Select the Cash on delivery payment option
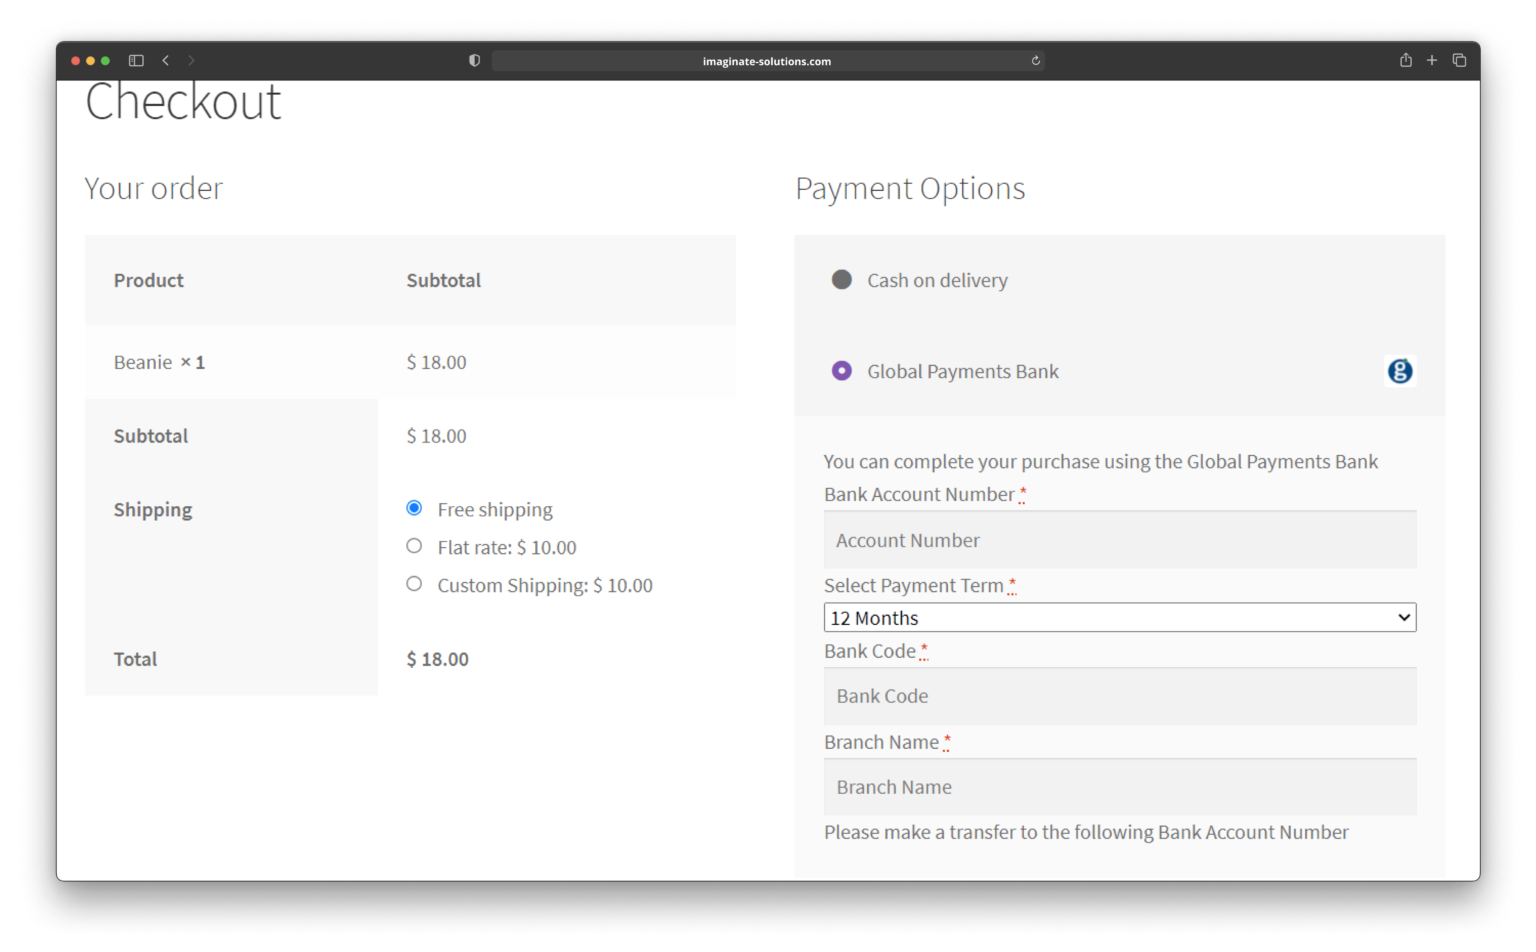 tap(842, 280)
